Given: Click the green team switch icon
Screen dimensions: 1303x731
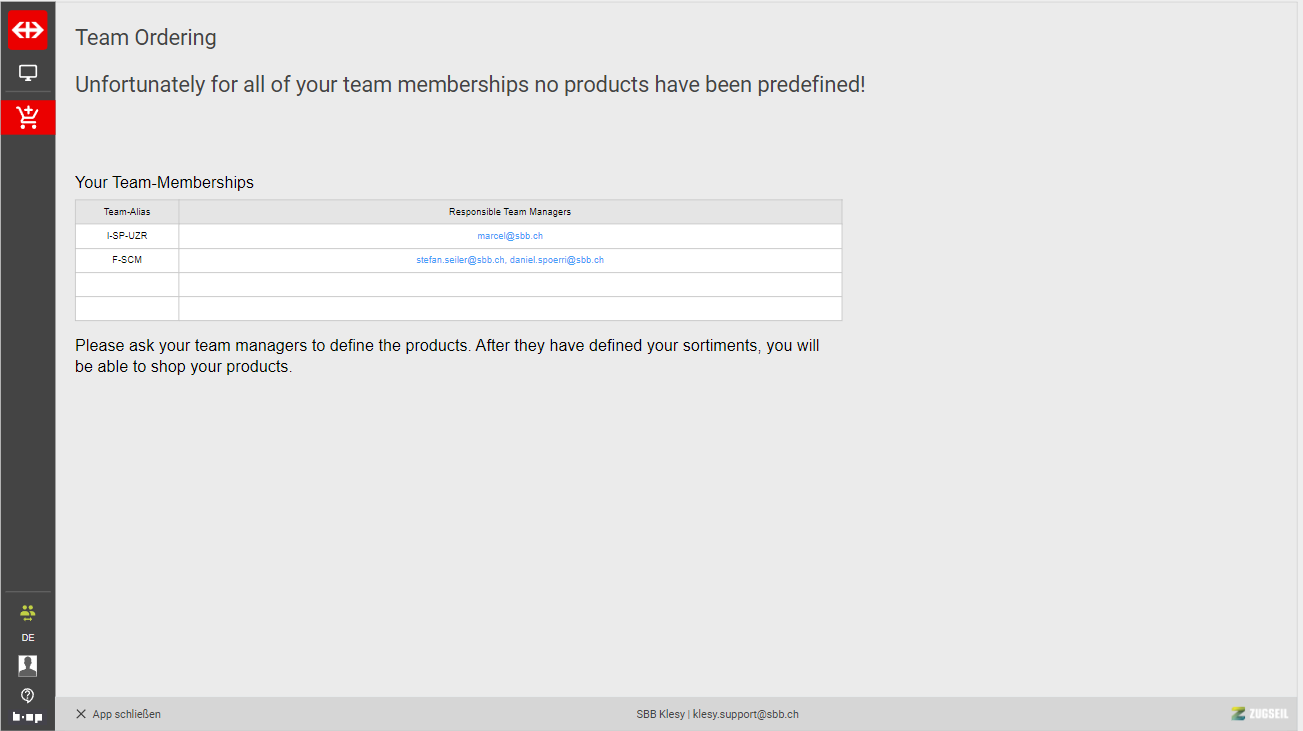Looking at the screenshot, I should click(x=28, y=612).
